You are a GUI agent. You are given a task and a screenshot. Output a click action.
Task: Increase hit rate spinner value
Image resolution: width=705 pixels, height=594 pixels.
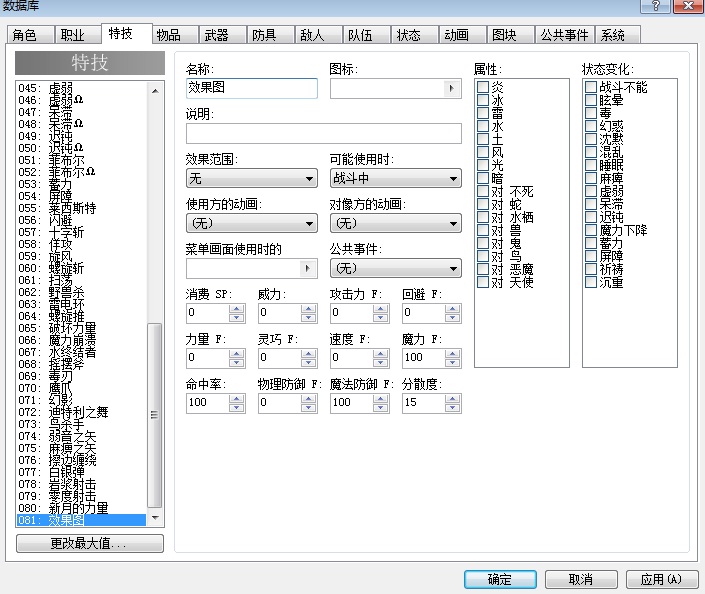(x=236, y=399)
